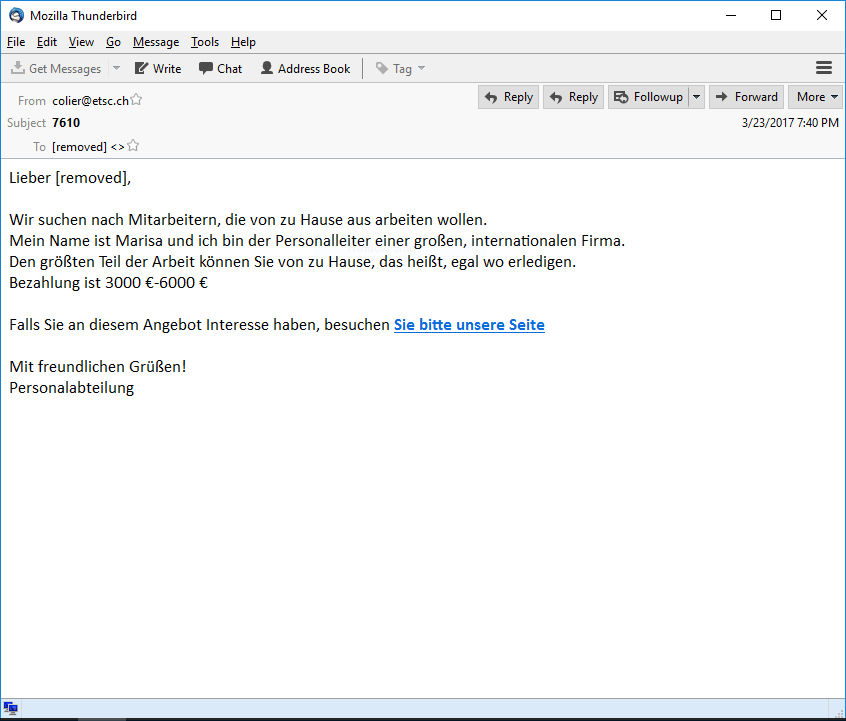Expand the Followup dropdown arrow
Image resolution: width=846 pixels, height=721 pixels.
pyautogui.click(x=696, y=97)
